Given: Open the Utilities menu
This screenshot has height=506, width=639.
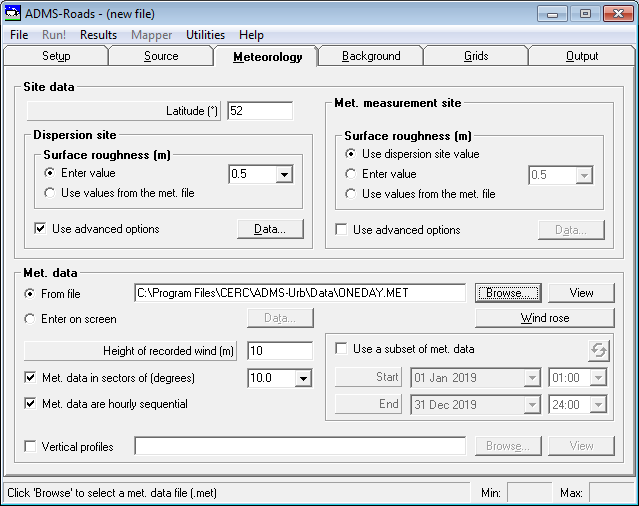Looking at the screenshot, I should (x=205, y=35).
